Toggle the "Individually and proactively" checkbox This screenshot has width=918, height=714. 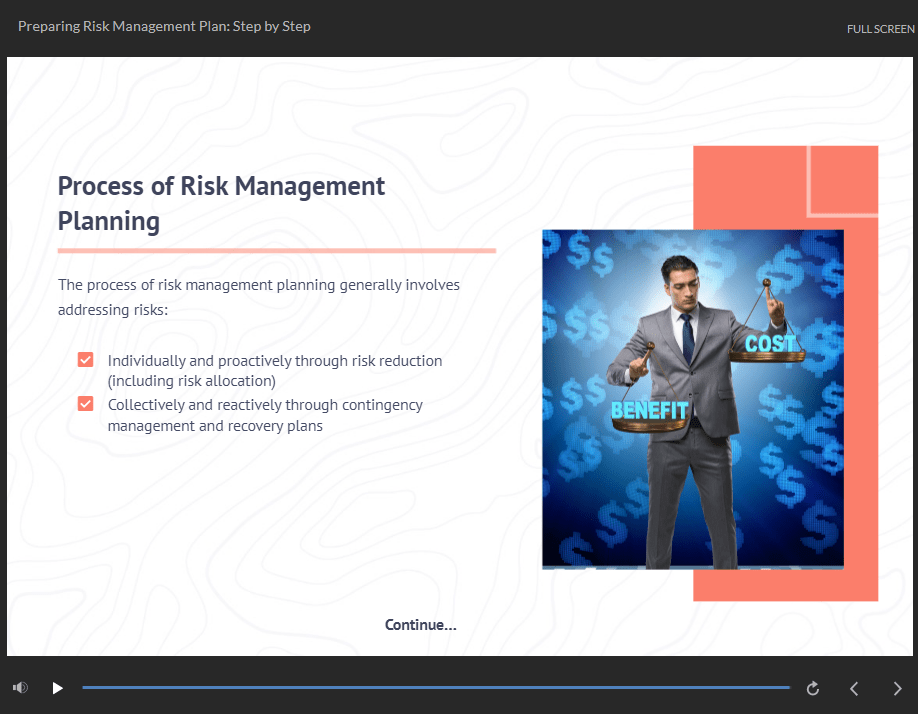coord(85,359)
